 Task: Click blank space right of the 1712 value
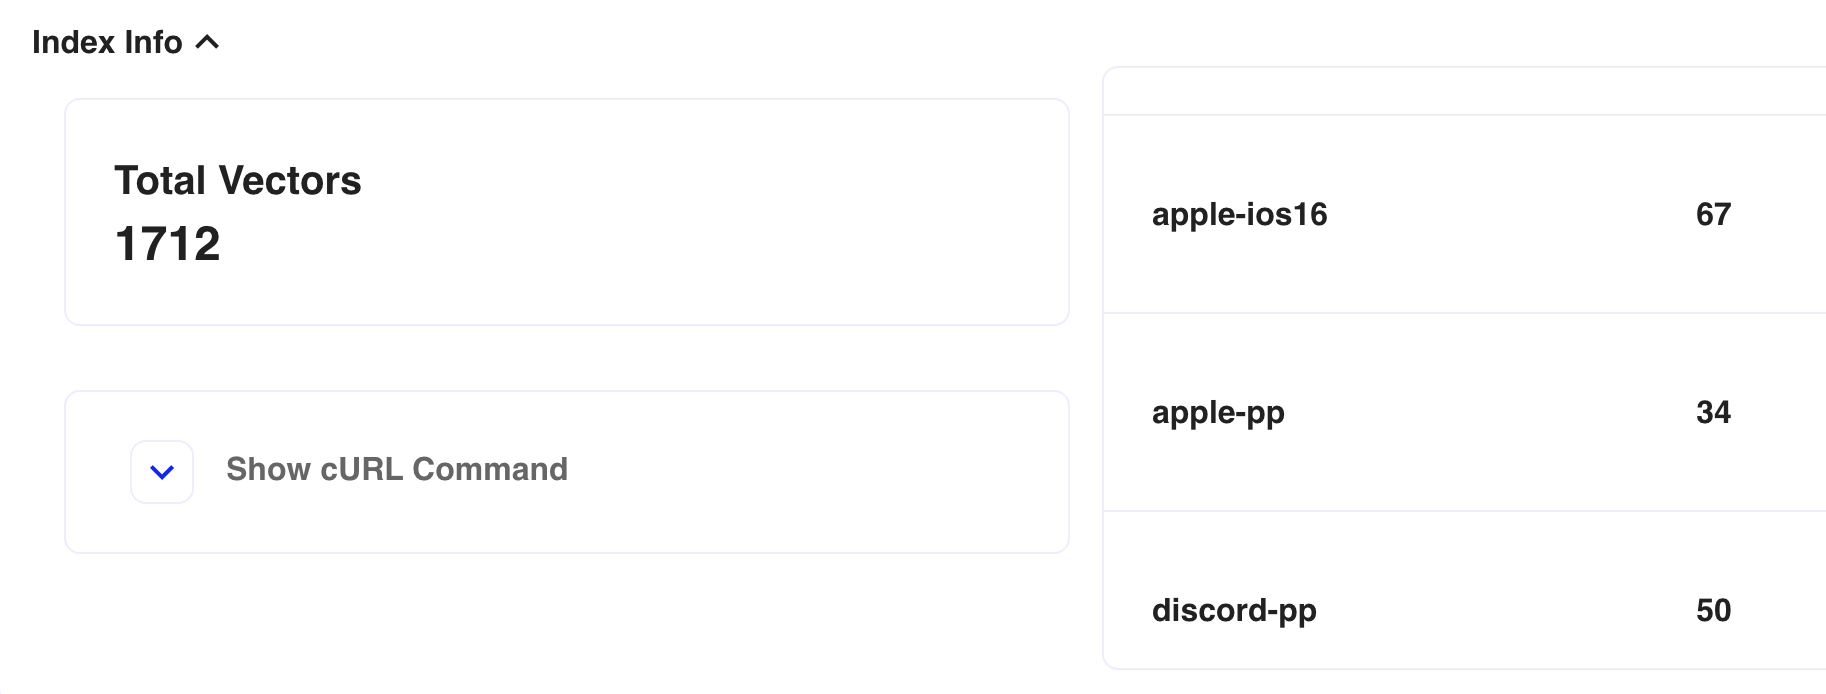point(640,244)
